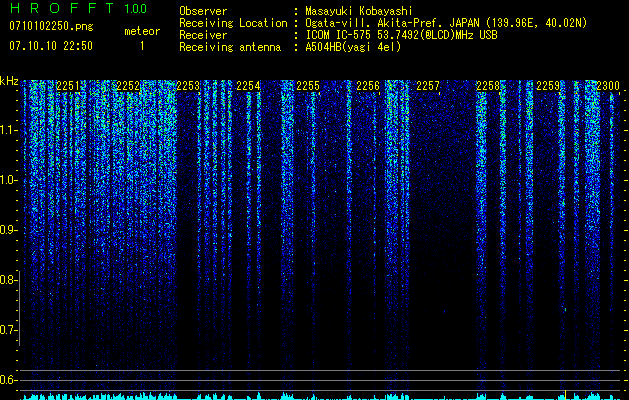Click the 2253 time marker
This screenshot has width=629, height=400.
tap(188, 86)
